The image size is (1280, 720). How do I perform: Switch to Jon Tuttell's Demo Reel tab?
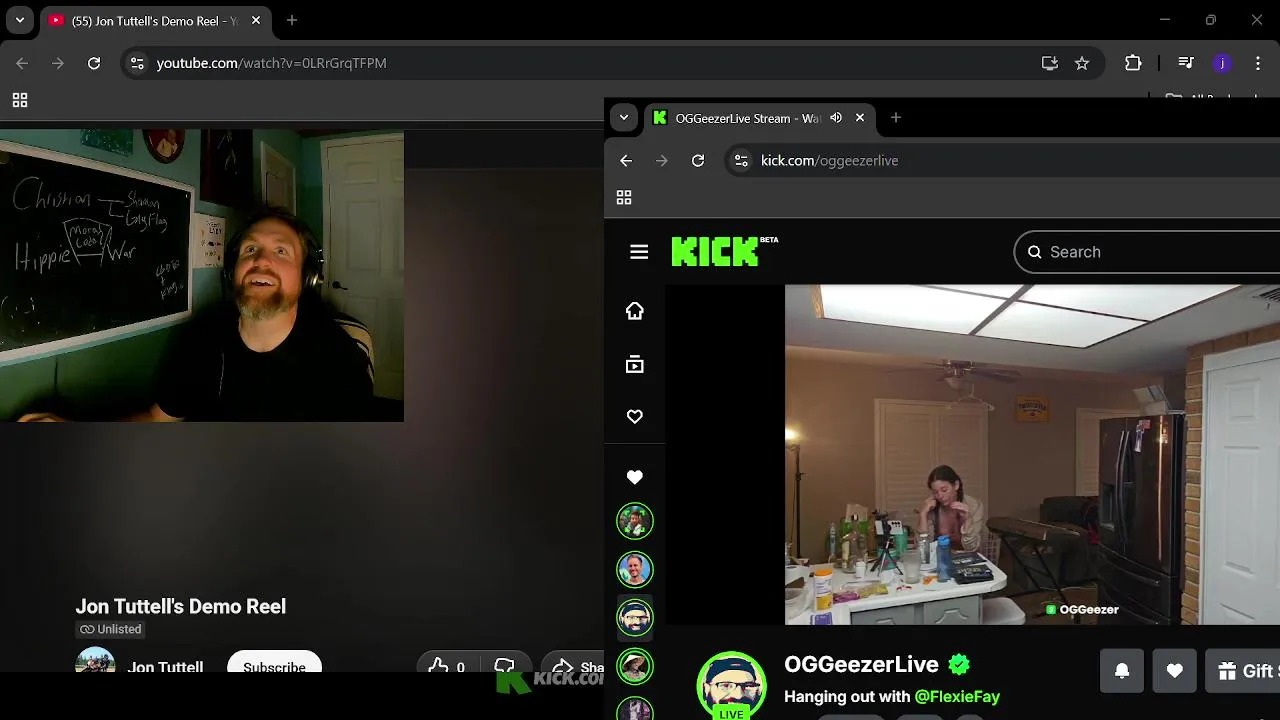tap(155, 20)
